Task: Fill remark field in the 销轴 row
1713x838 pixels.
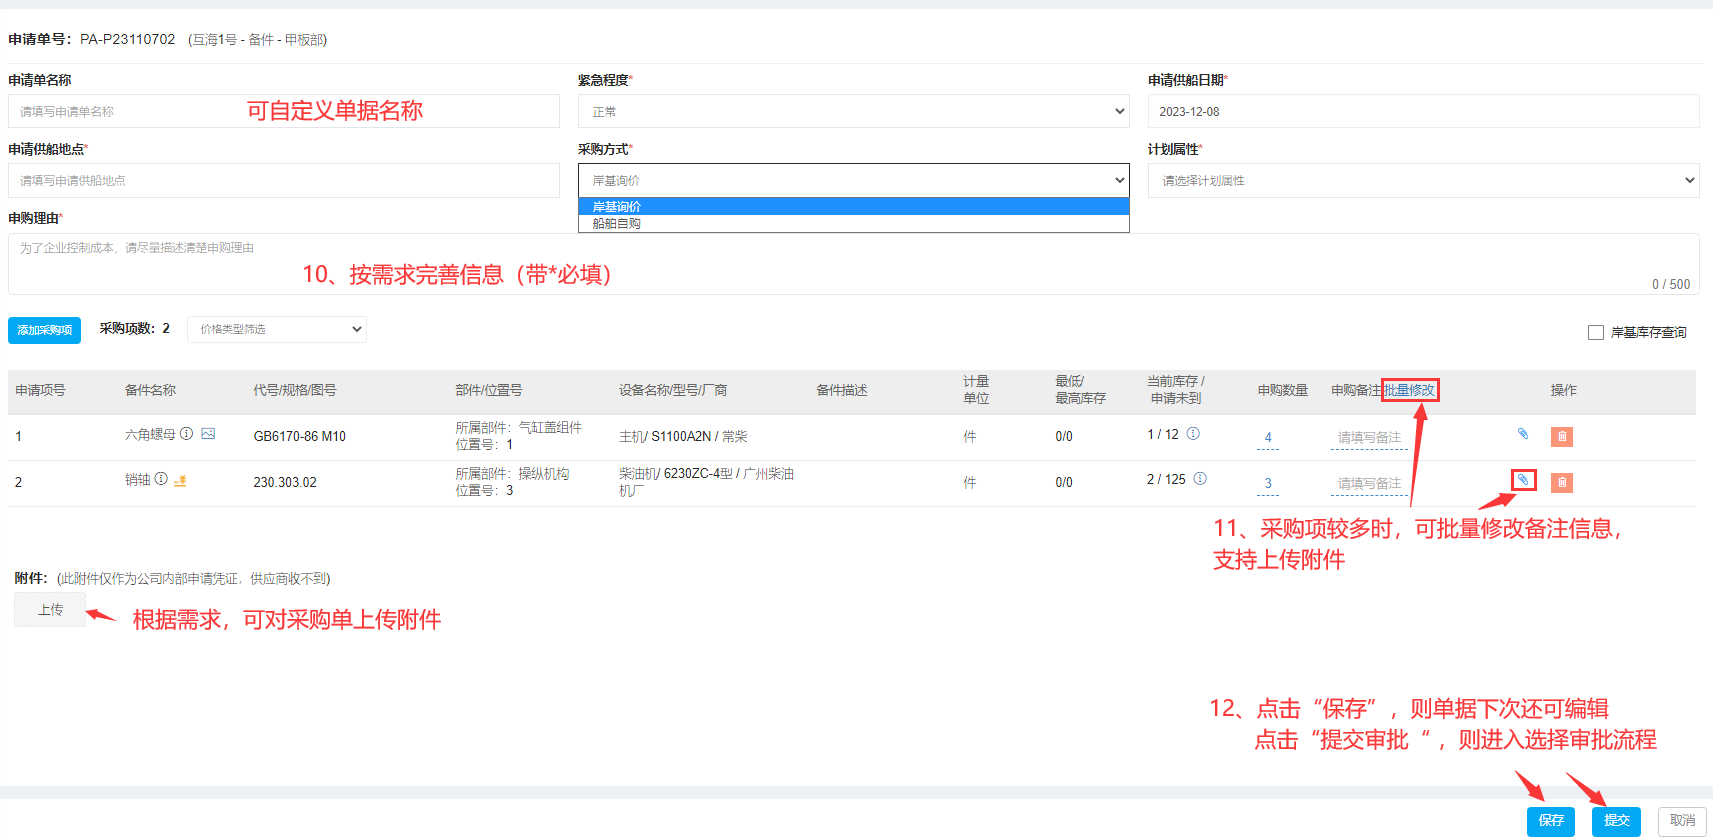Action: pos(1369,483)
